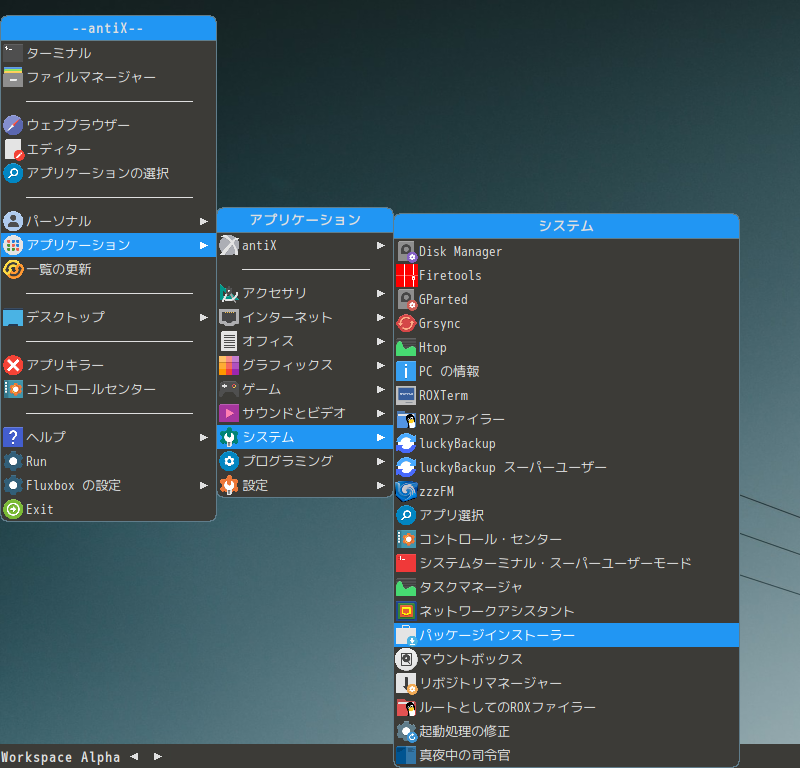Screen dimensions: 800x768
Task: Expand the オフィス submenu arrow
Action: click(381, 341)
